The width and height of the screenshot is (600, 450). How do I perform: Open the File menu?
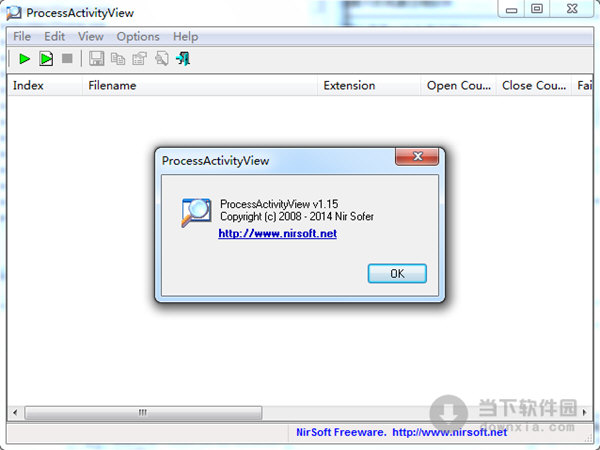tap(22, 37)
